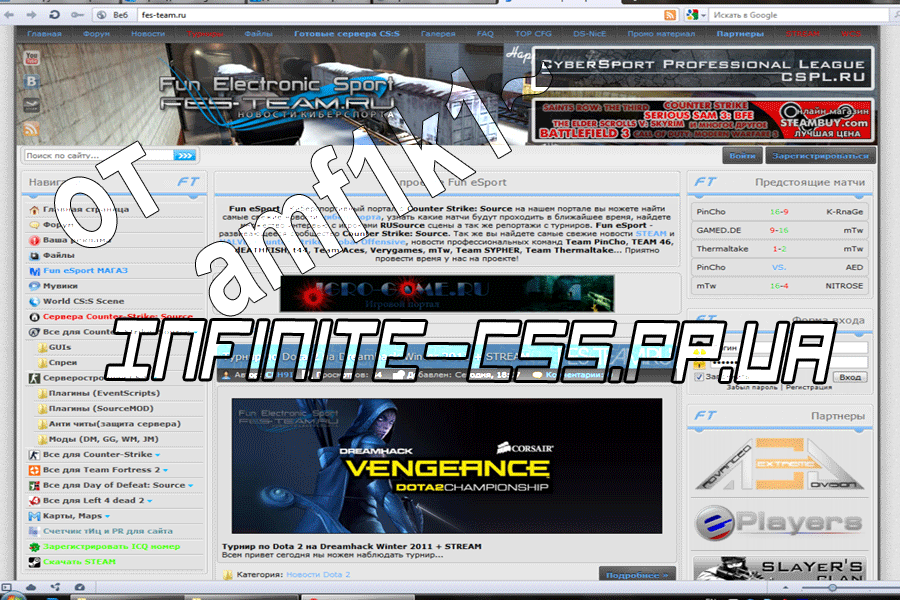Image resolution: width=900 pixels, height=600 pixels.
Task: Expand Все для Day of Defeat: Source arrow
Action: pos(191,486)
